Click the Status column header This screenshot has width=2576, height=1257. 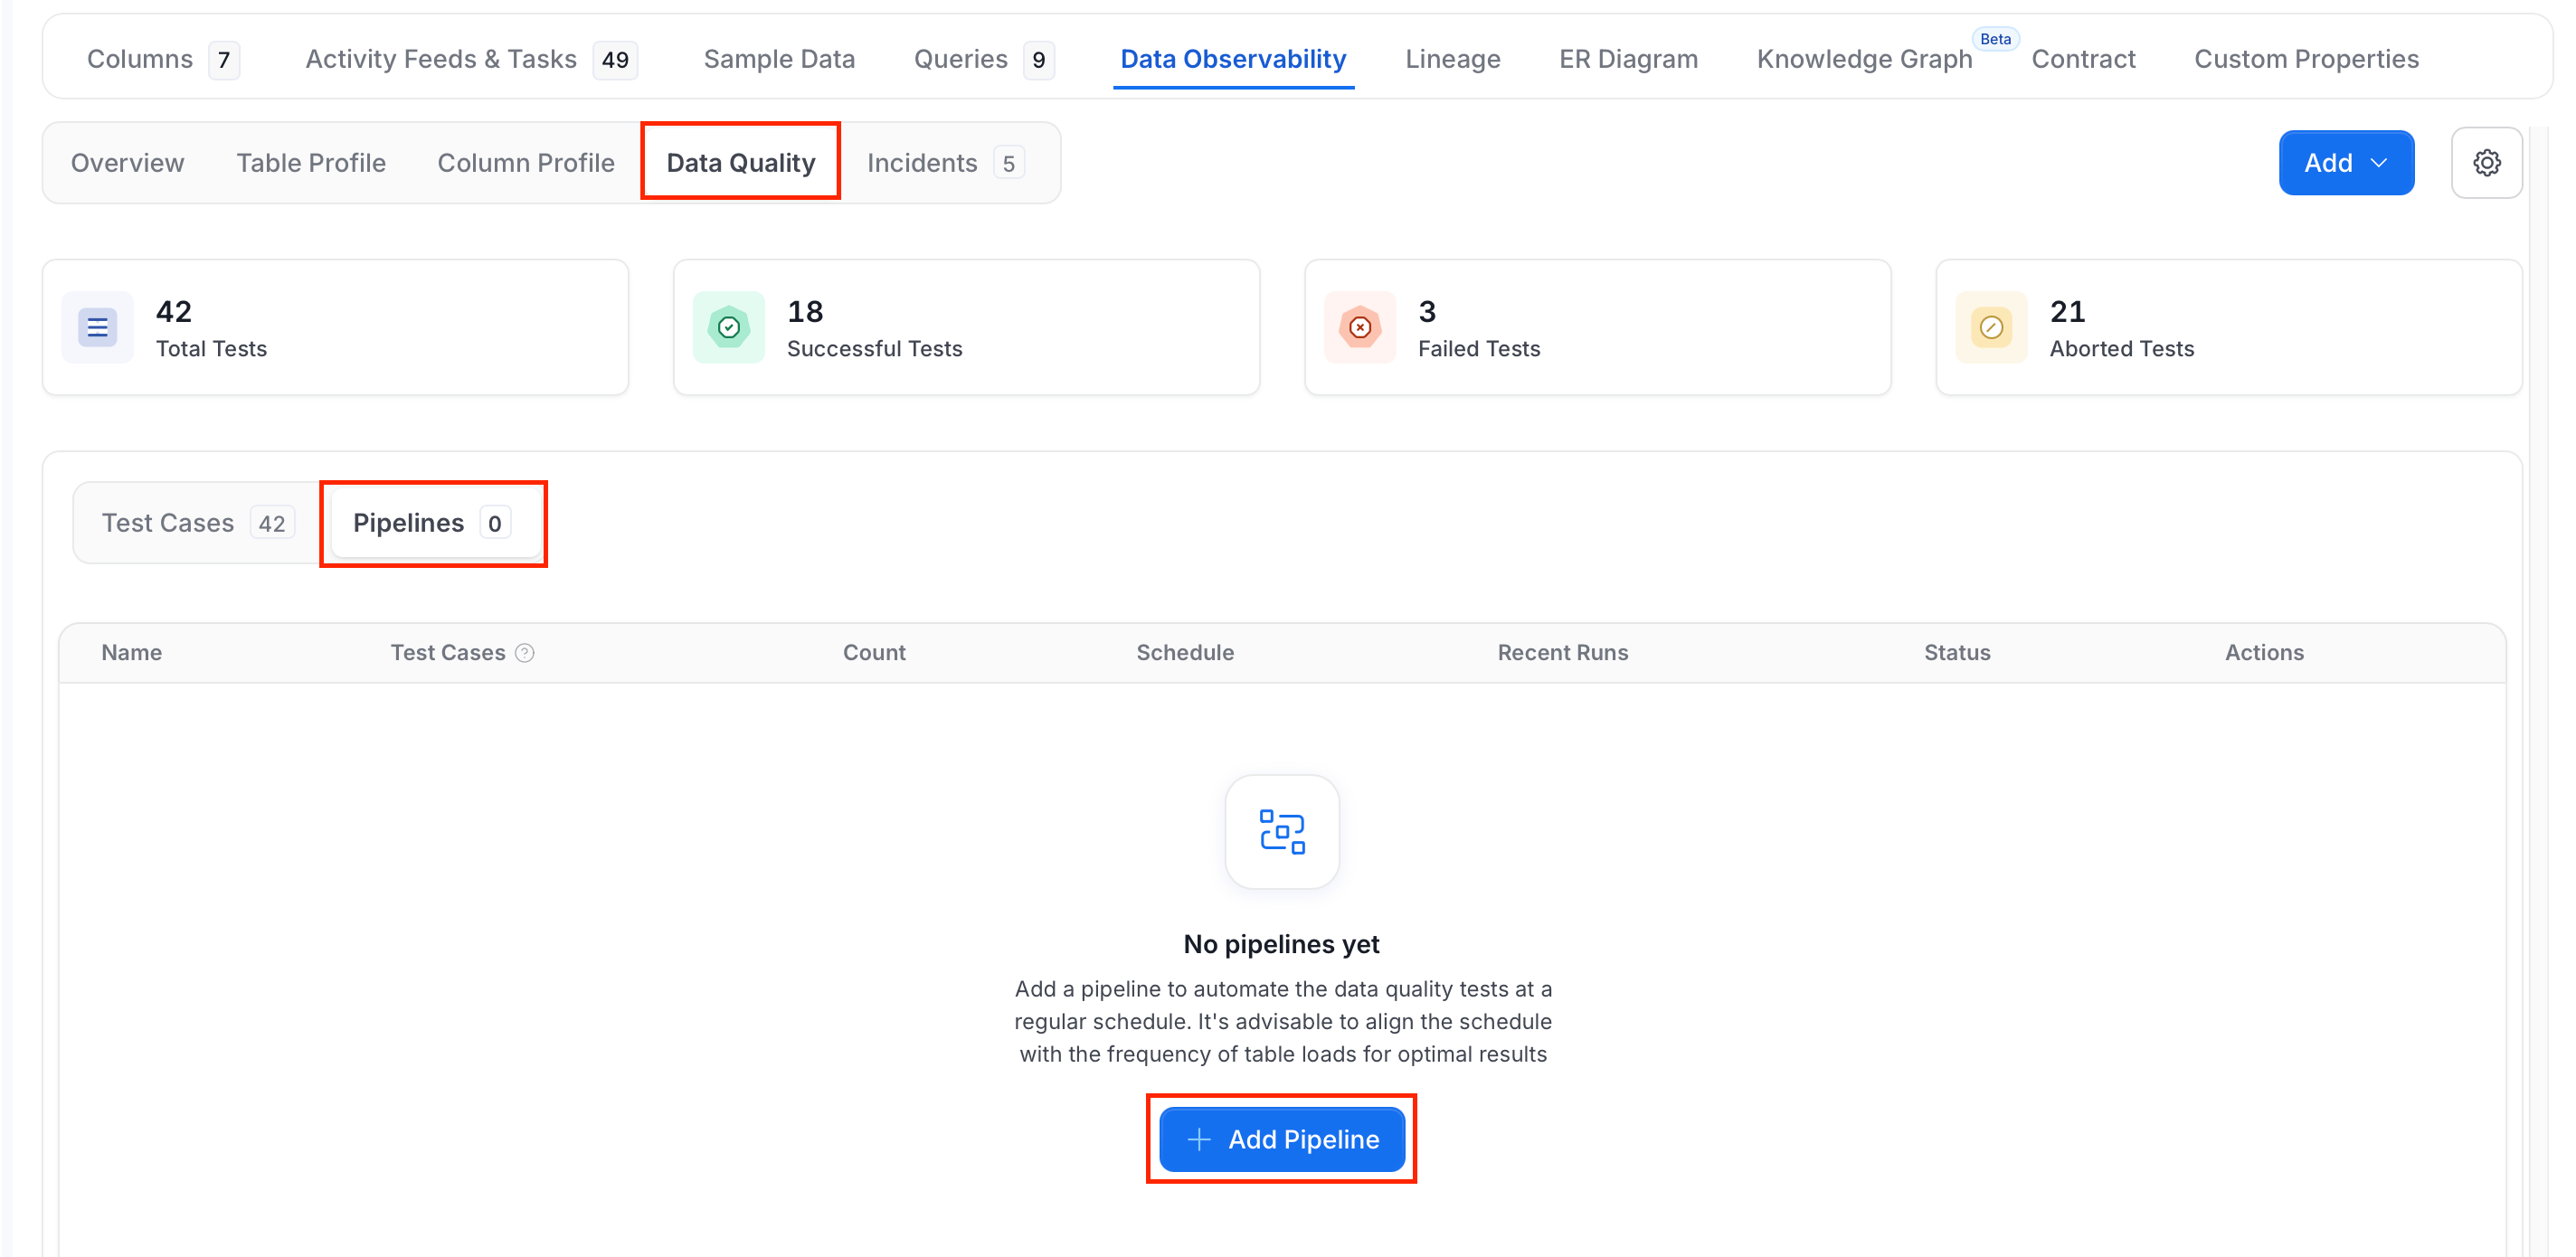coord(1957,653)
